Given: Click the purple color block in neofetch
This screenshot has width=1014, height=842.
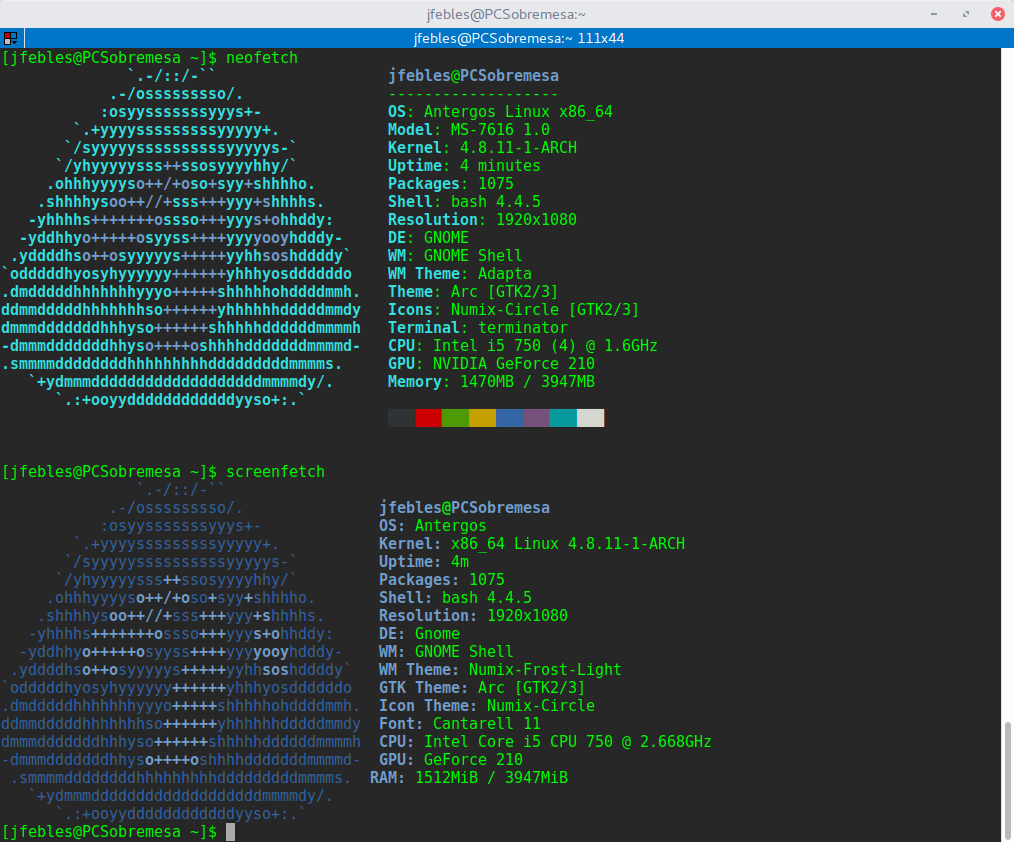Looking at the screenshot, I should click(x=536, y=418).
